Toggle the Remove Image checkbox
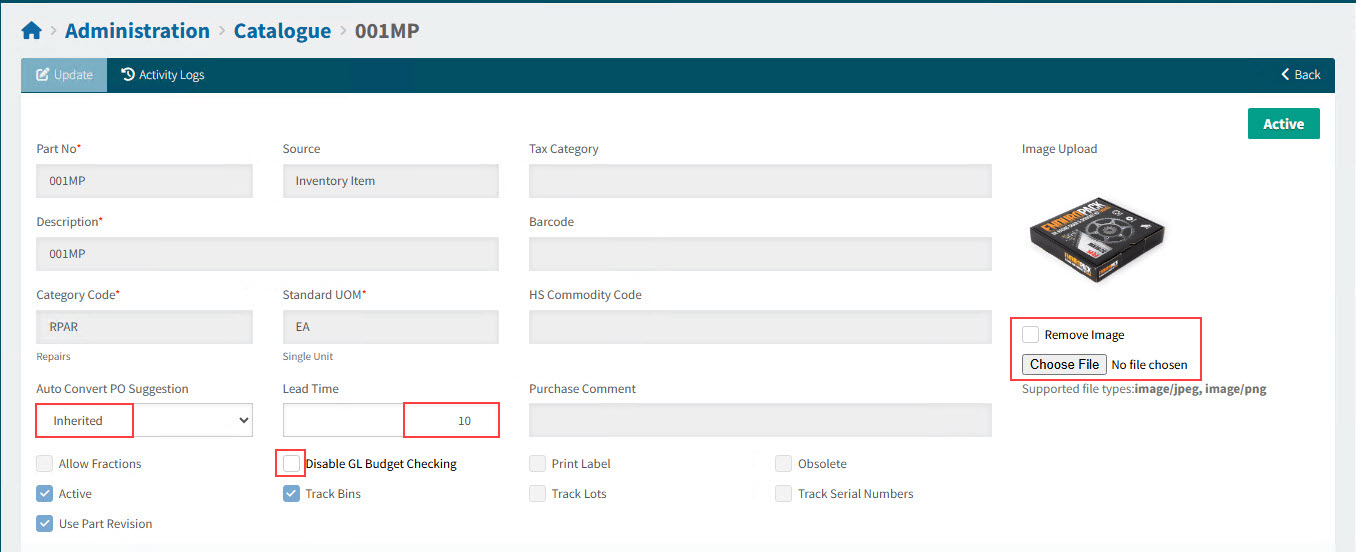The image size is (1356, 552). click(1031, 335)
